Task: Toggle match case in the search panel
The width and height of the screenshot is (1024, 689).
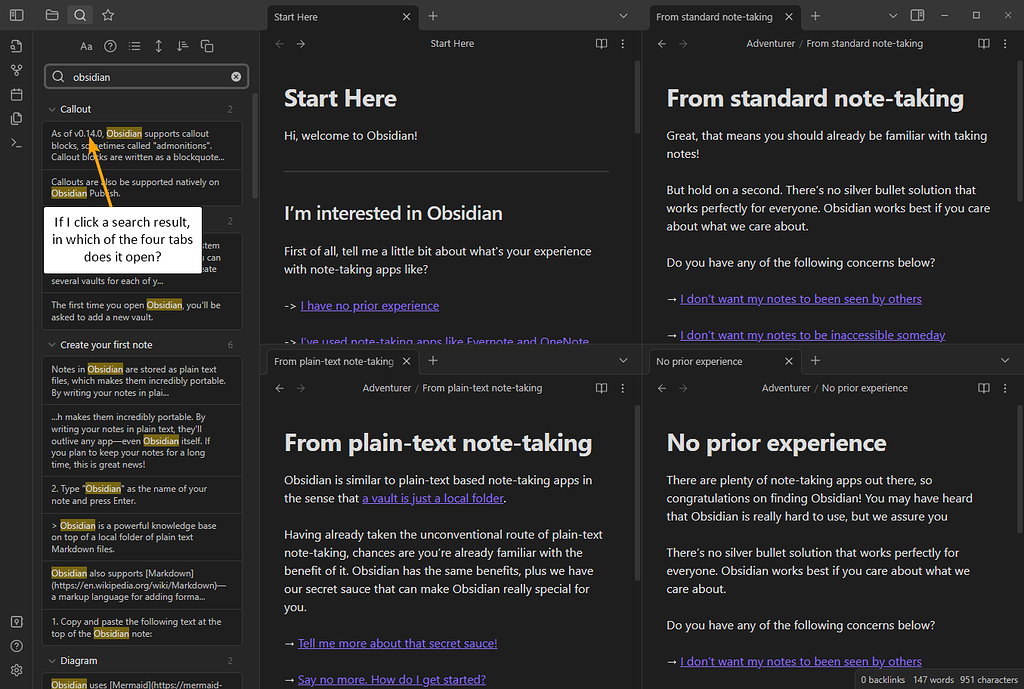Action: coord(86,46)
